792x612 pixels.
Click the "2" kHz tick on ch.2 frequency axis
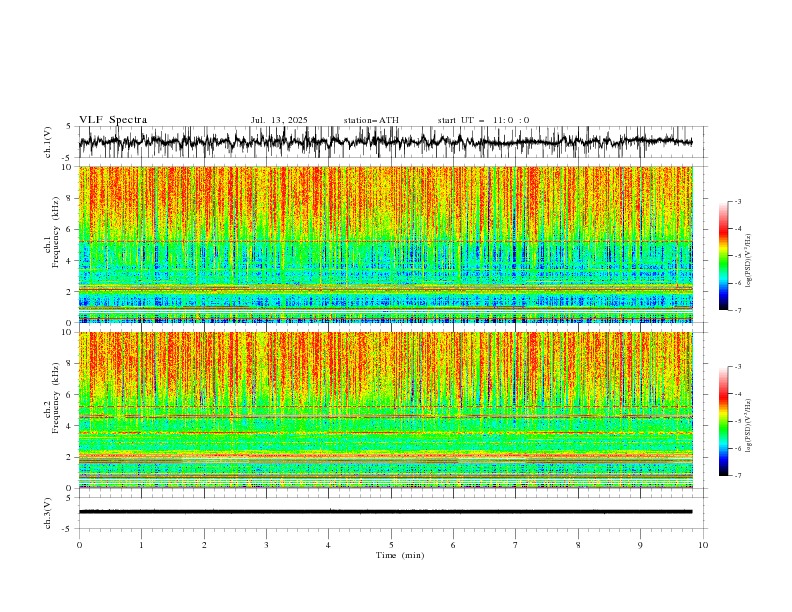71,457
